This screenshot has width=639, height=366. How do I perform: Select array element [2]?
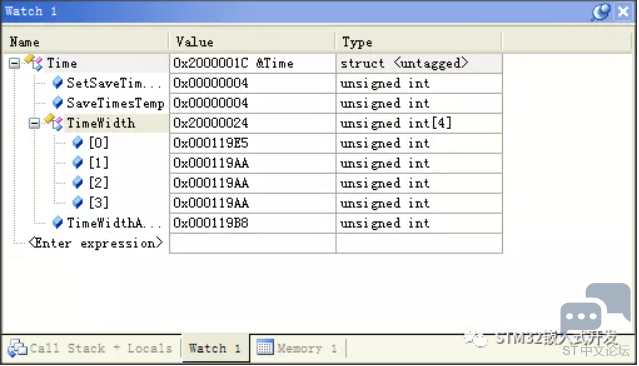tap(99, 183)
